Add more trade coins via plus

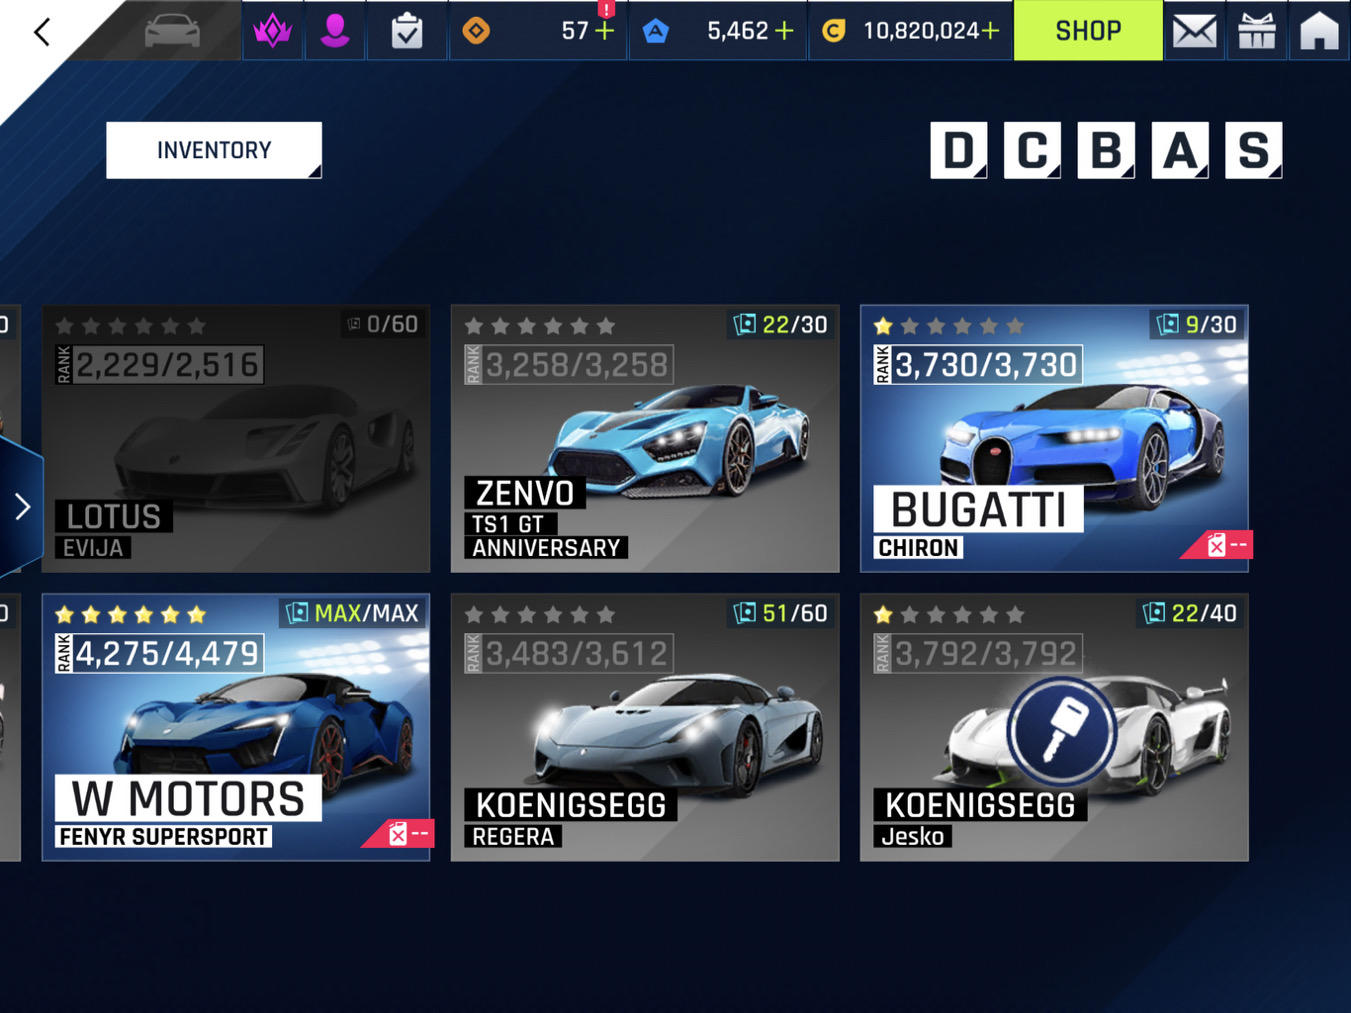pos(604,31)
